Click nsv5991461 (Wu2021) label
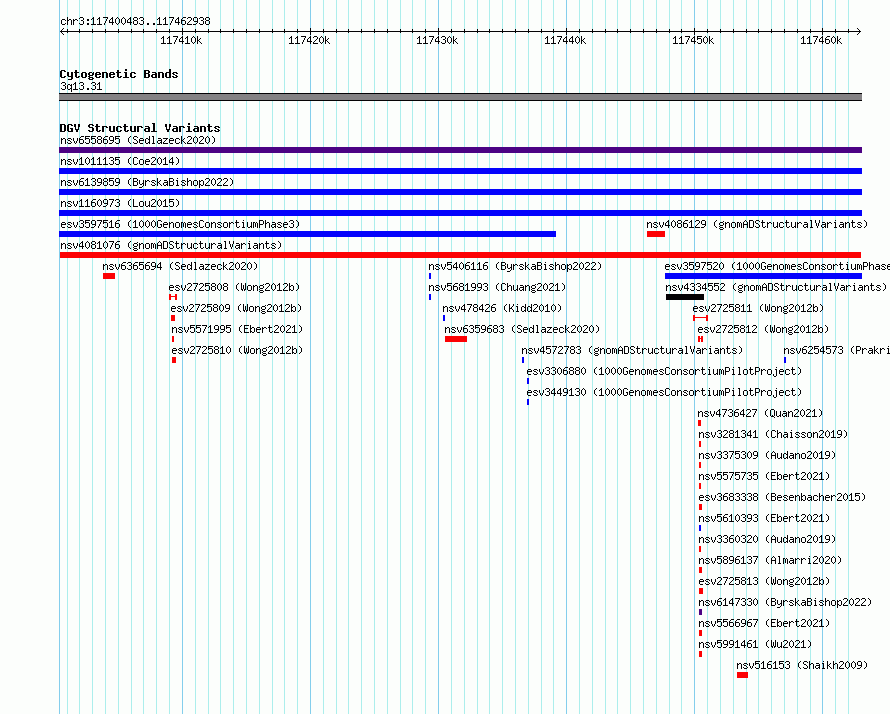The image size is (890, 714). click(x=755, y=644)
